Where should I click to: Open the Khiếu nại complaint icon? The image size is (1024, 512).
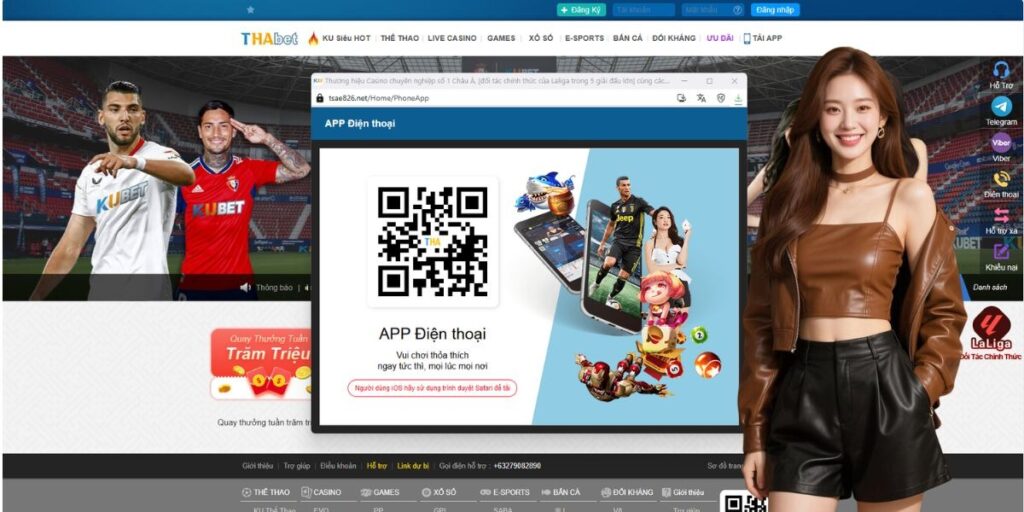(x=1001, y=252)
